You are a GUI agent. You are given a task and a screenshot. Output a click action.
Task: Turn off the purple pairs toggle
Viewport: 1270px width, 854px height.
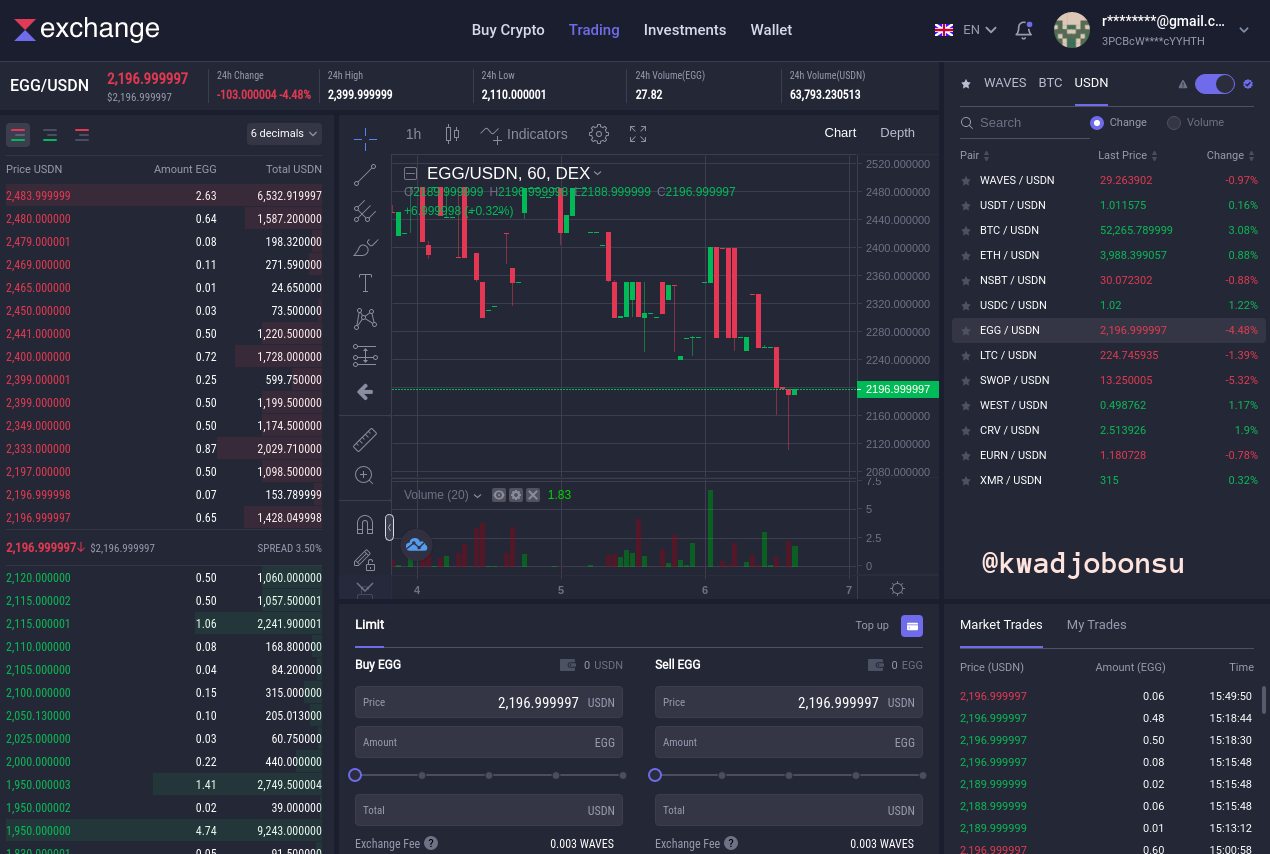(1215, 84)
